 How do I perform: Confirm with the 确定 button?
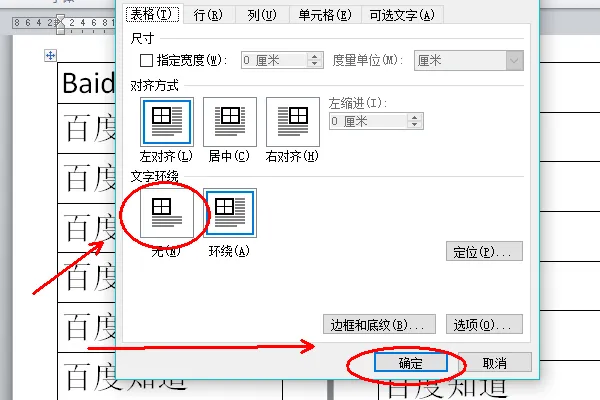(x=411, y=362)
